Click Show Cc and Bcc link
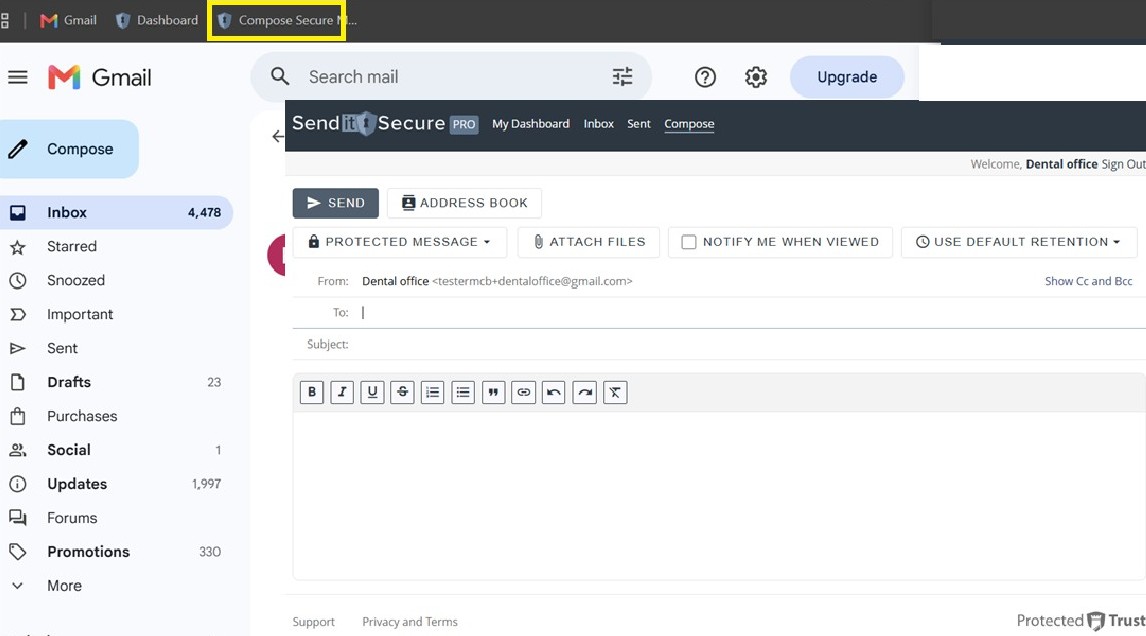The height and width of the screenshot is (636, 1146). (1088, 281)
